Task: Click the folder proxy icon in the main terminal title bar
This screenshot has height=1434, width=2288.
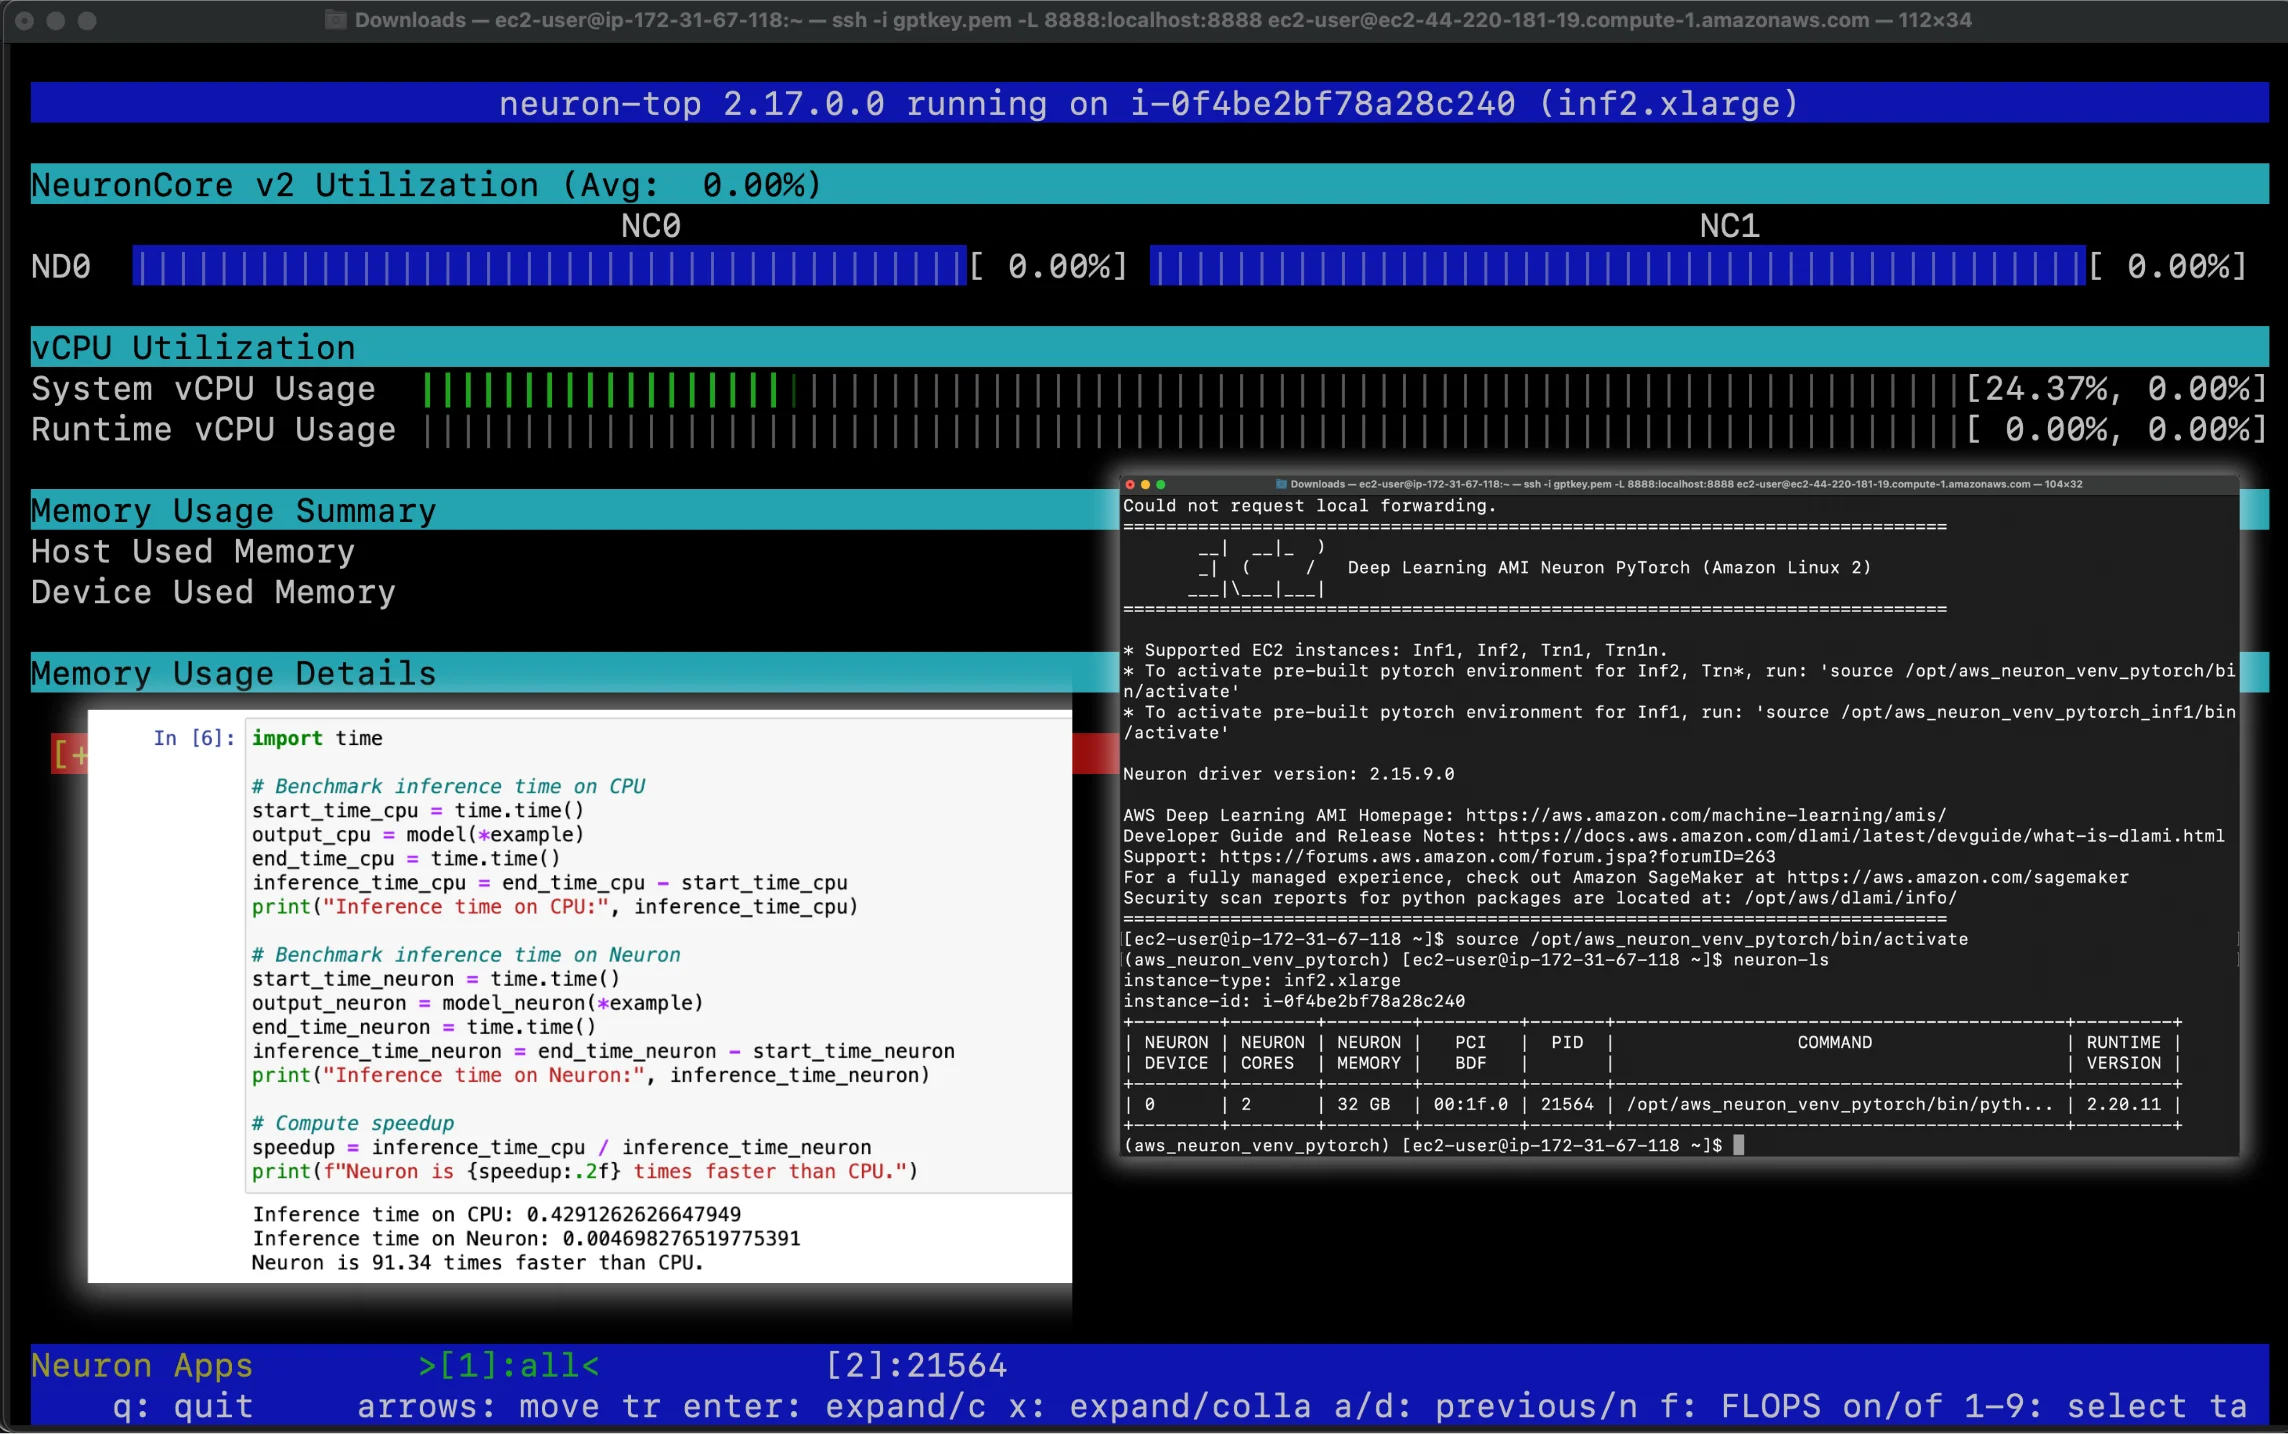Action: [336, 20]
